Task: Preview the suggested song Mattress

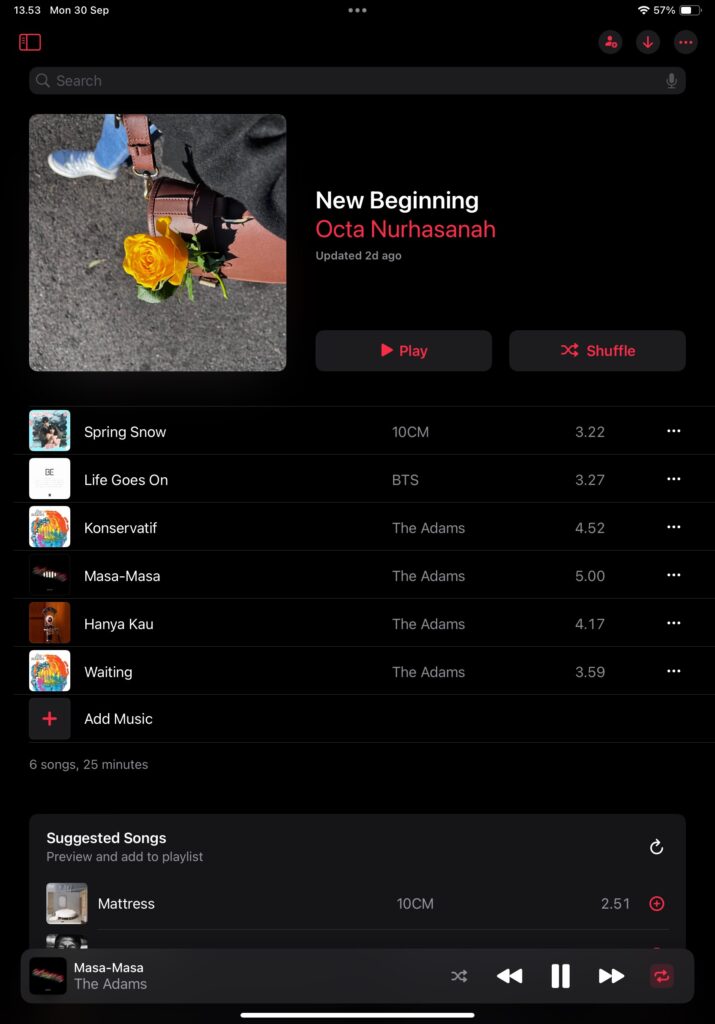Action: coord(126,904)
